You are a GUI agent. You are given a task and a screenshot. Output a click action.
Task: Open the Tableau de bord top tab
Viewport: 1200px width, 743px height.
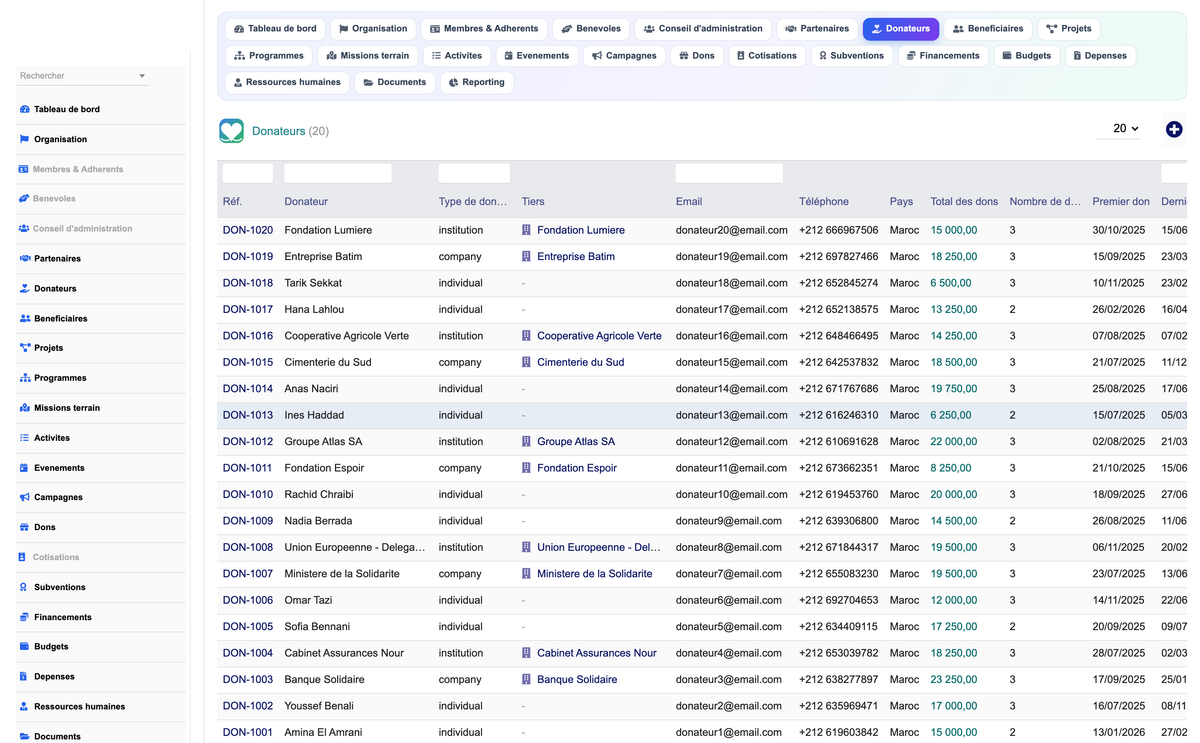click(275, 29)
